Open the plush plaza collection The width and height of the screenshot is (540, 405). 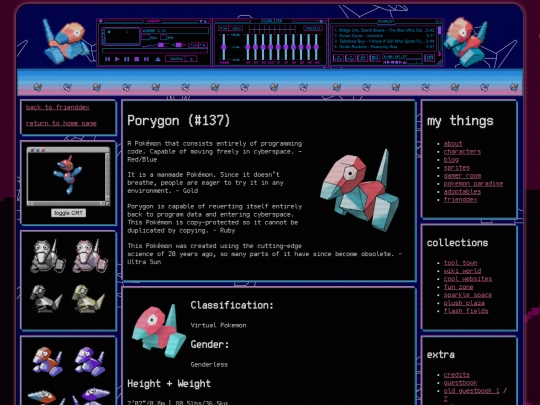[464, 303]
